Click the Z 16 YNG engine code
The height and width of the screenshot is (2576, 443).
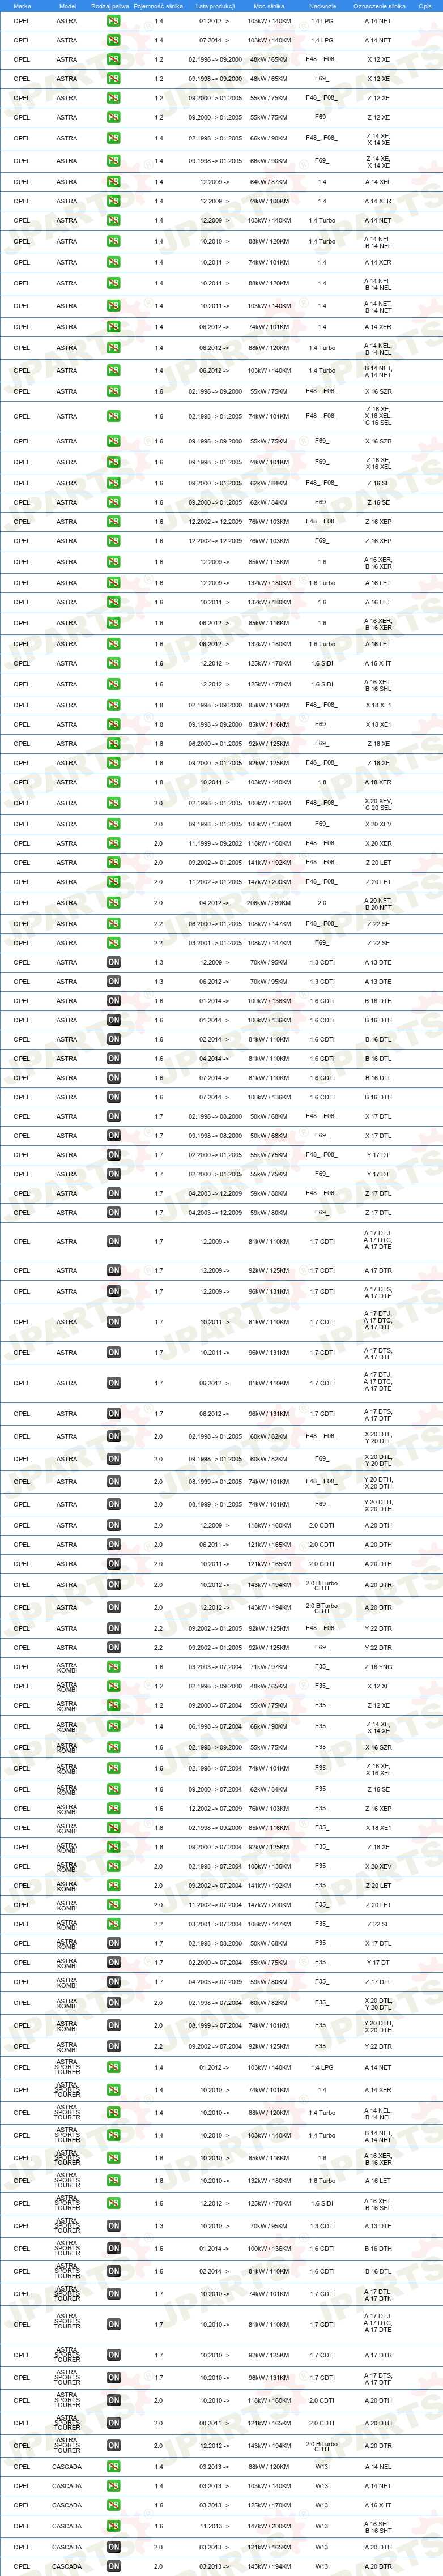(x=379, y=1667)
